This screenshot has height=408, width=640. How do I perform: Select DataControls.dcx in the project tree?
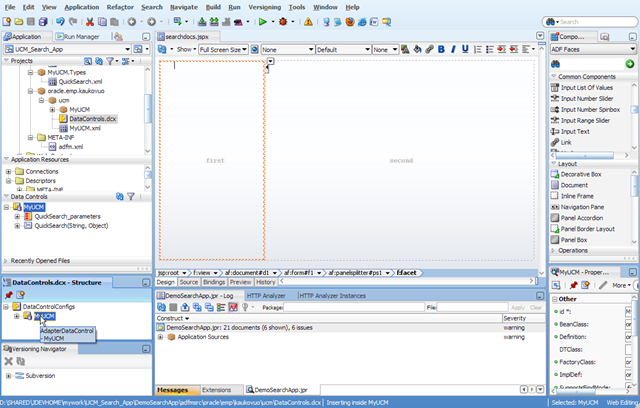point(93,119)
